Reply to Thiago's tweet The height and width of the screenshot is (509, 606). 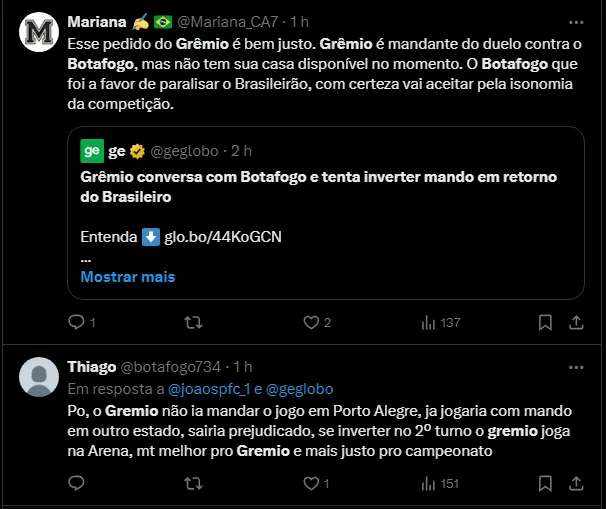76,484
